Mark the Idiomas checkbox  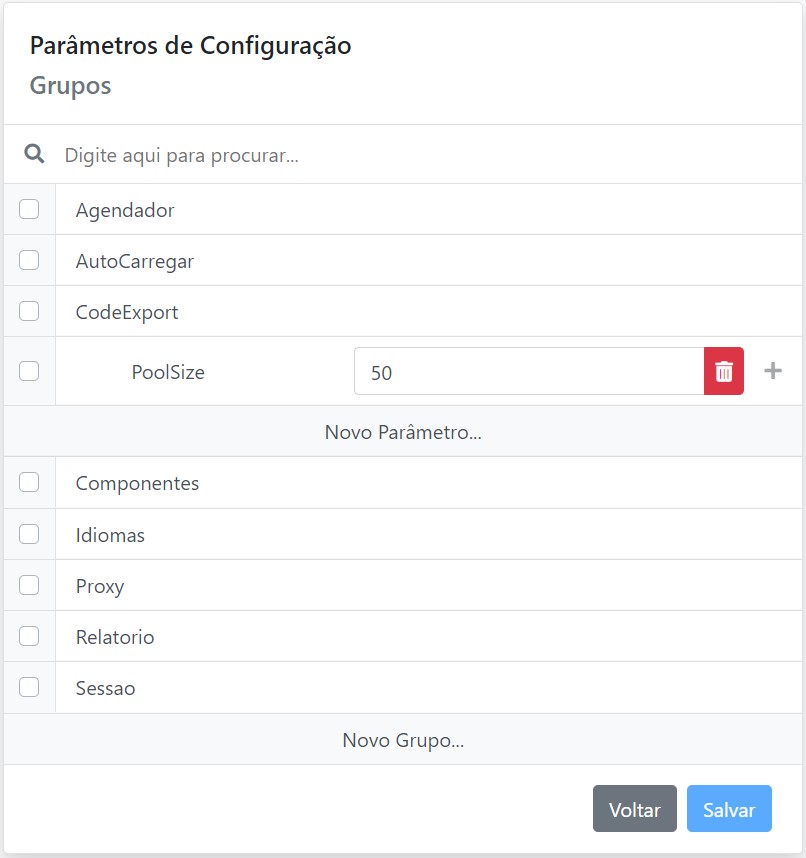pyautogui.click(x=29, y=534)
